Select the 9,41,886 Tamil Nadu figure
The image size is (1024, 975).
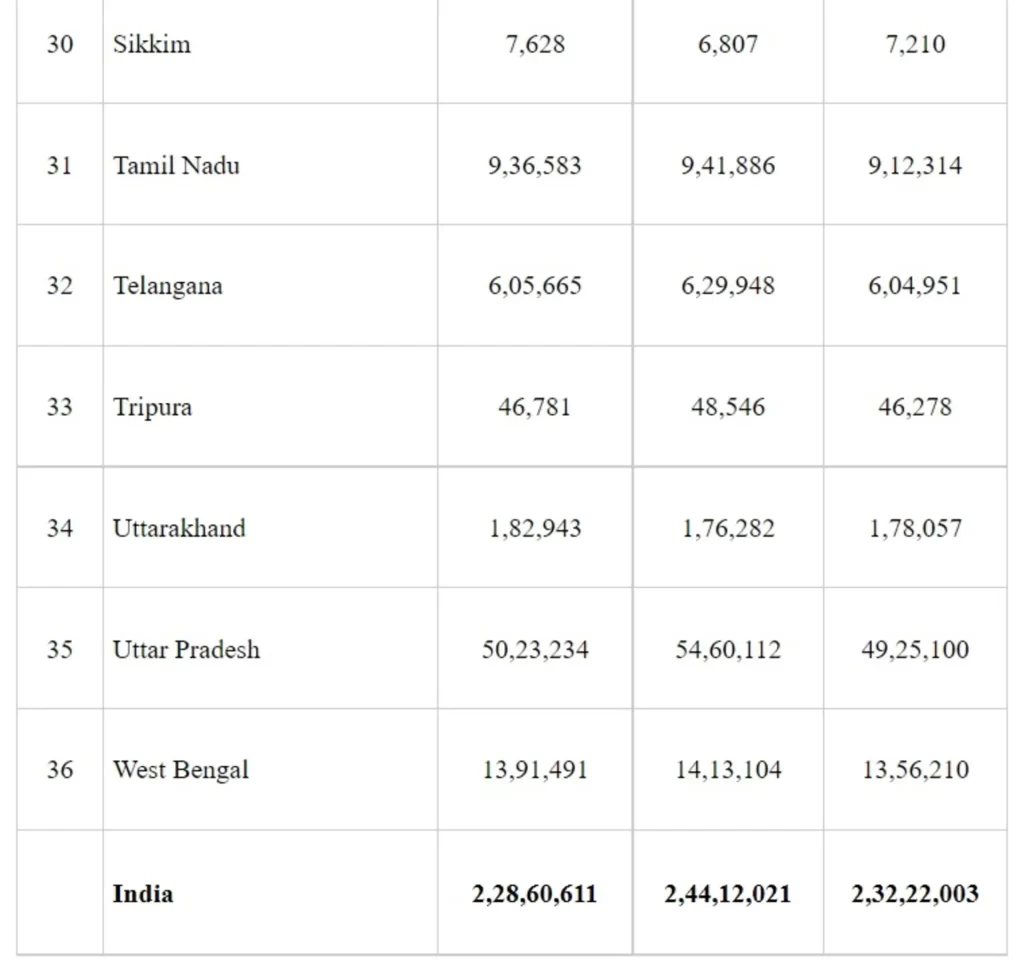(x=728, y=165)
